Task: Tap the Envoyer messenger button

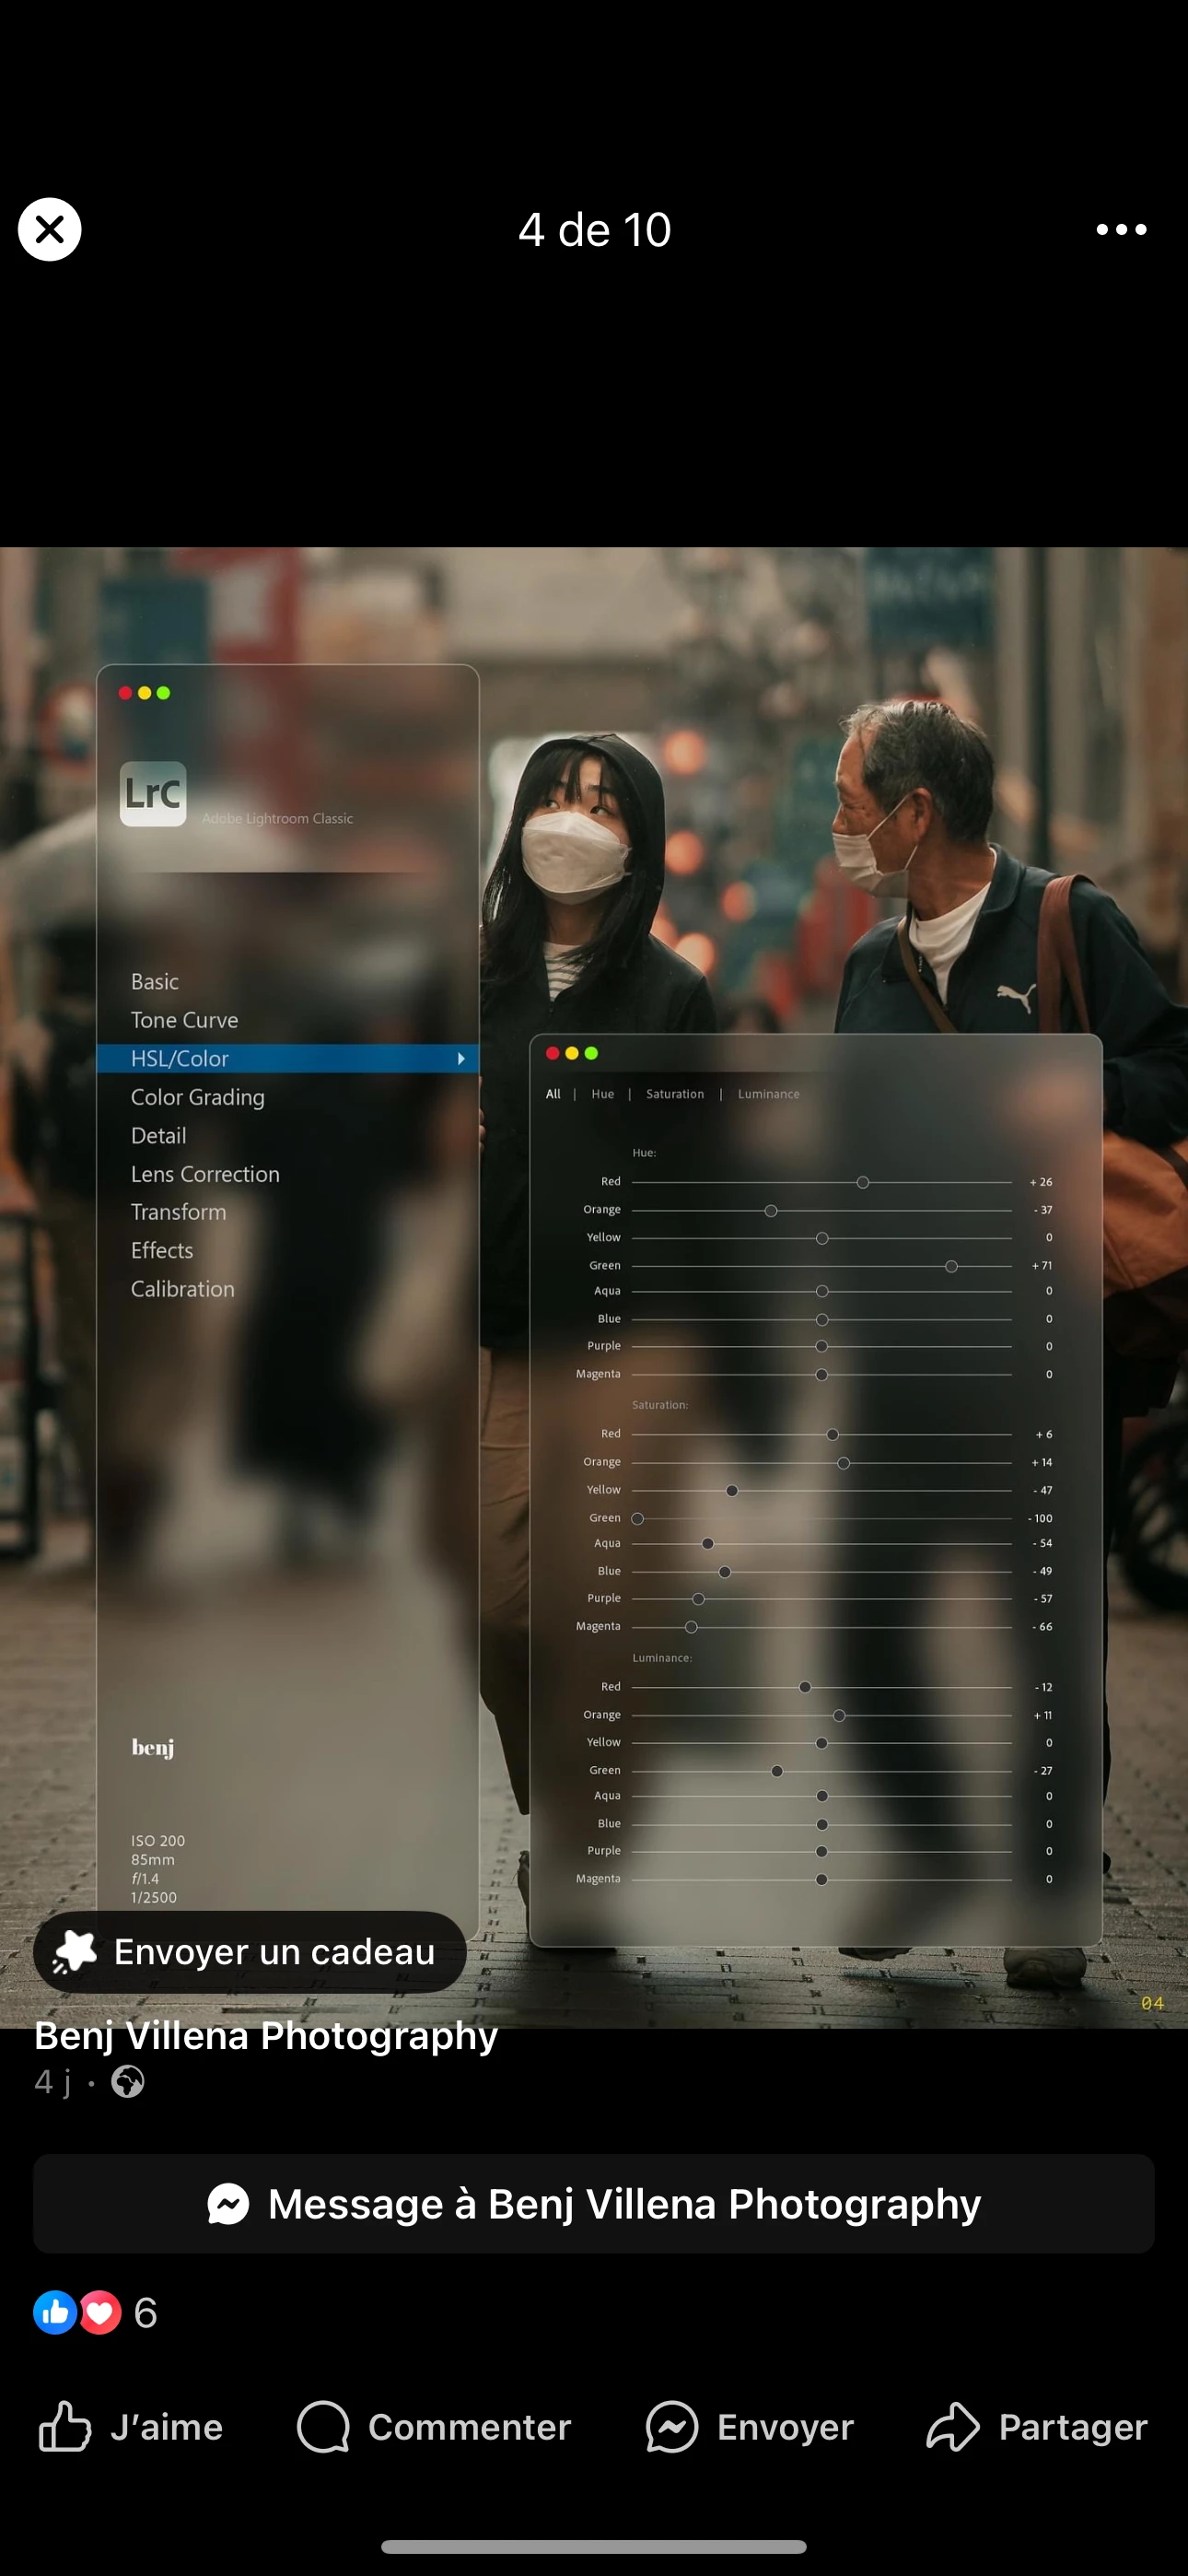Action: [750, 2427]
